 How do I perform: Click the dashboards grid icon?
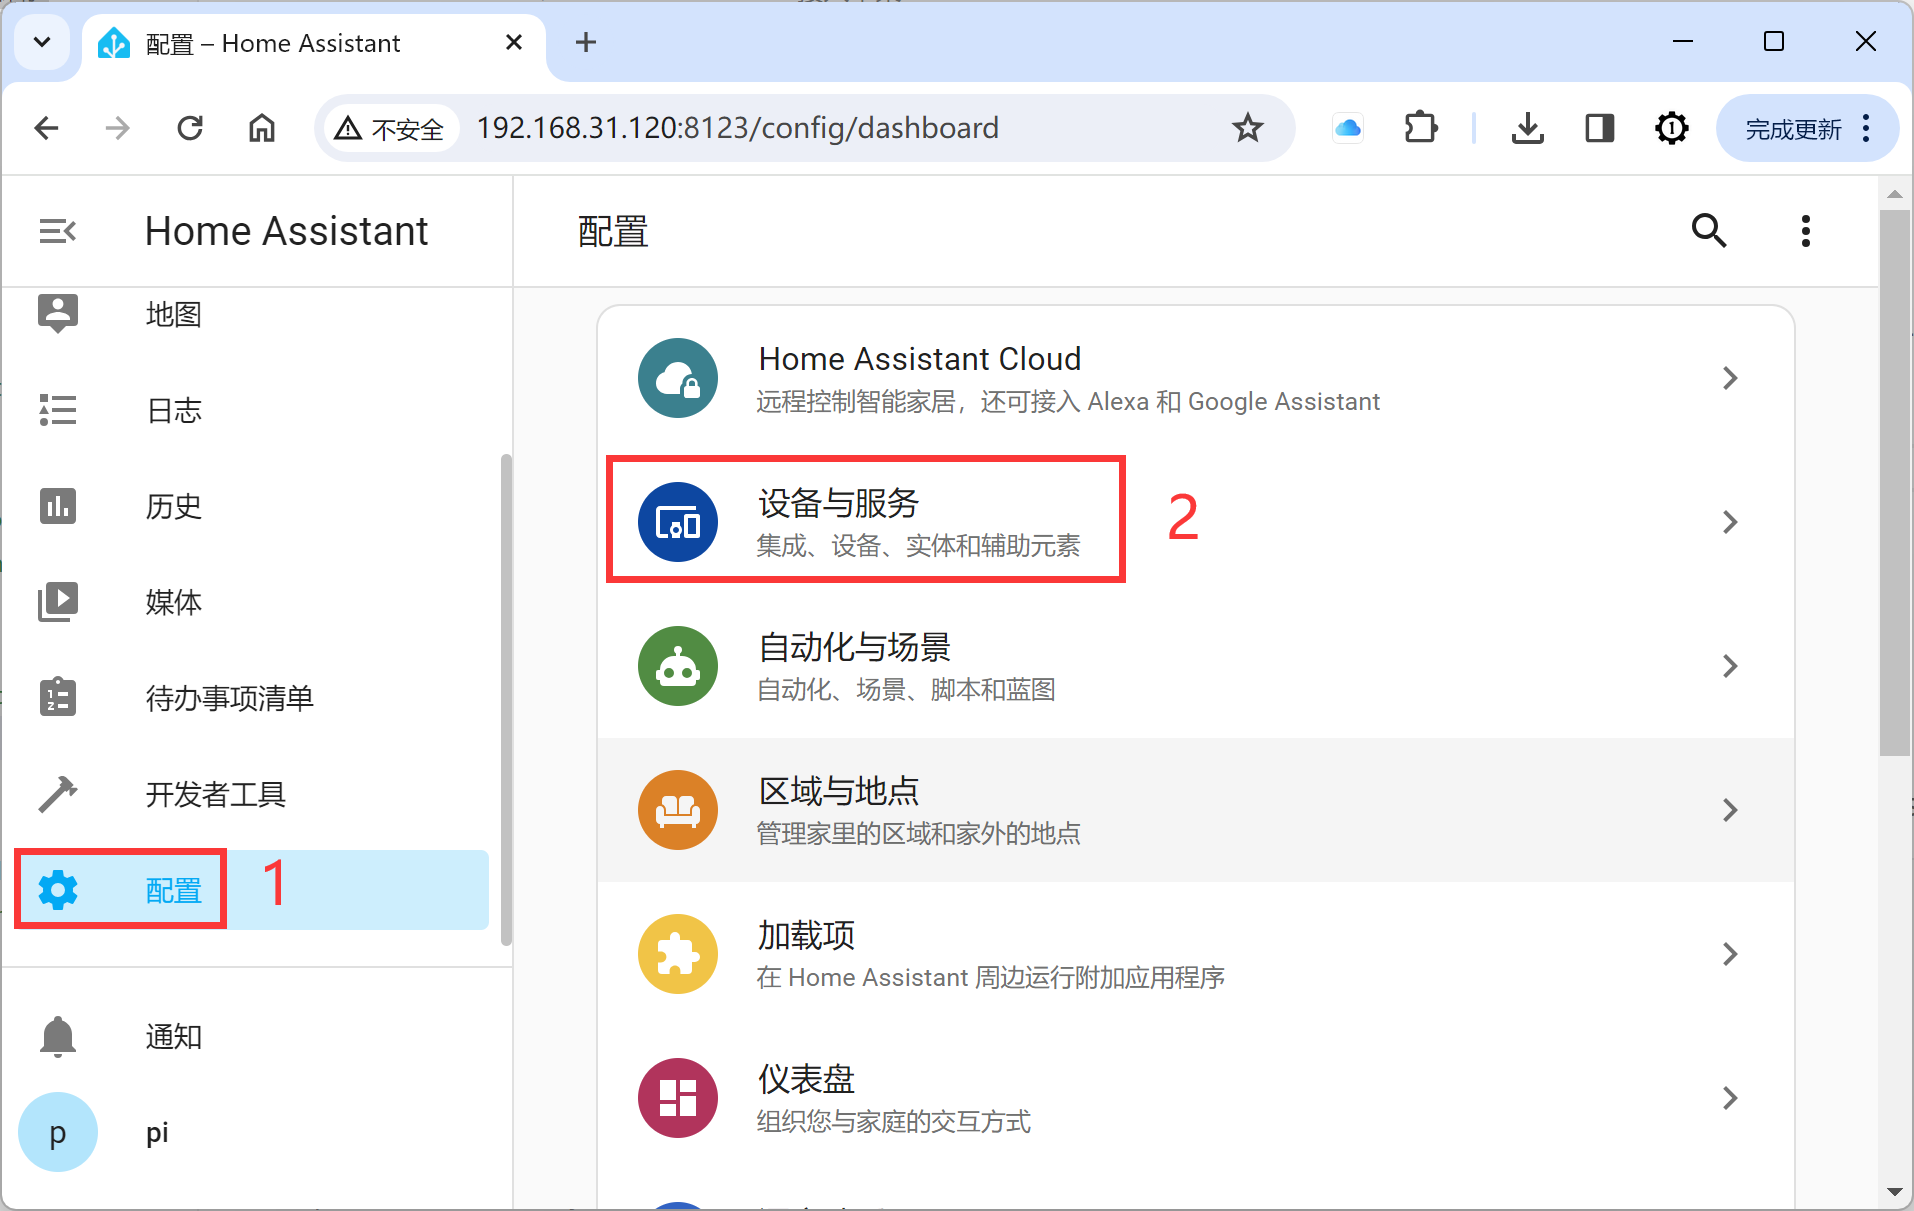(678, 1098)
